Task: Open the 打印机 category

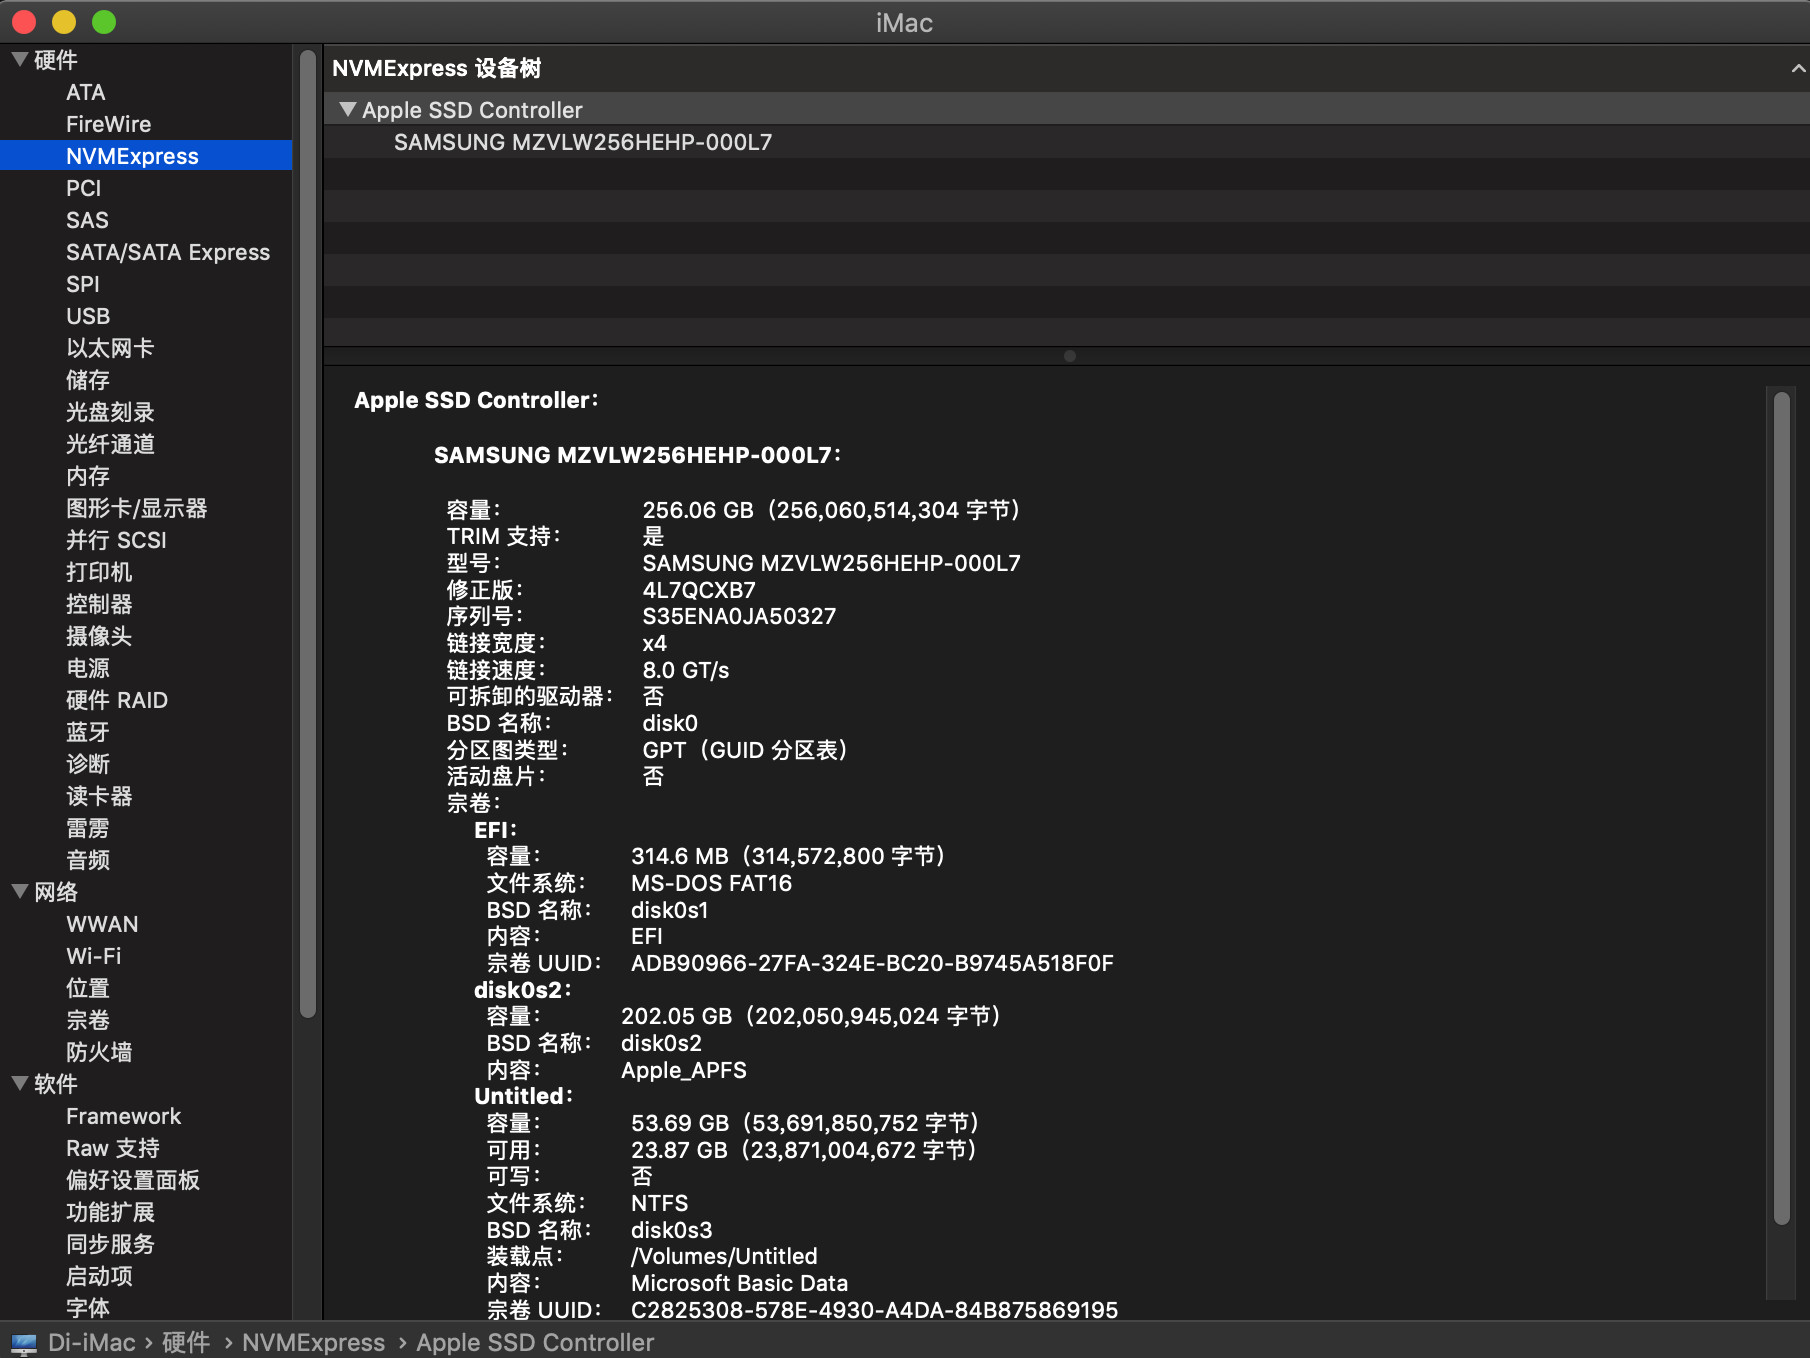Action: pyautogui.click(x=99, y=572)
